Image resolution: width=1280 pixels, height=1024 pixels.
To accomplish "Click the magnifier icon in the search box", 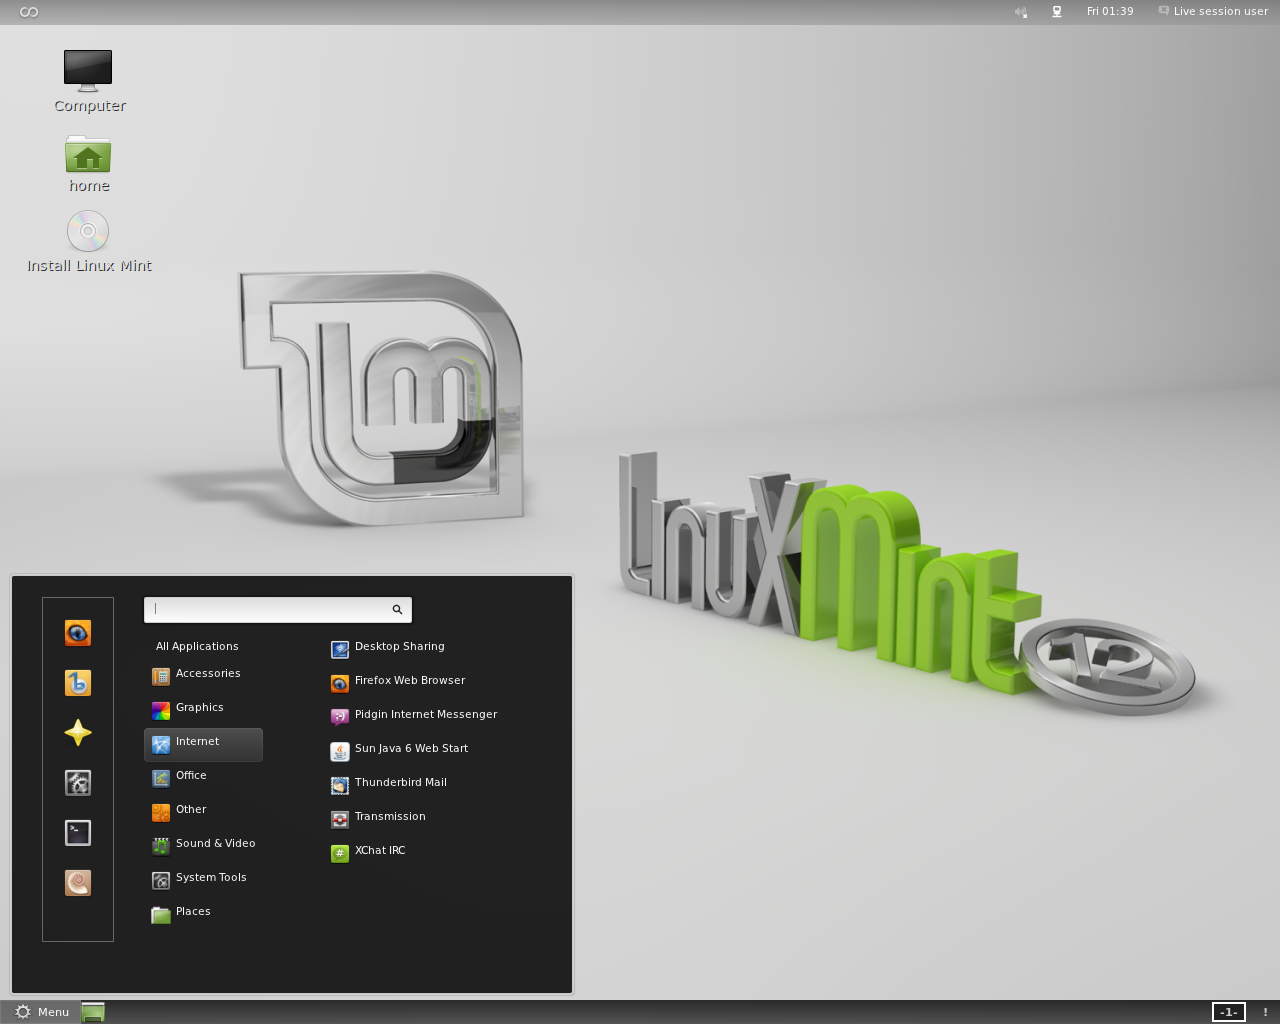I will [x=397, y=609].
